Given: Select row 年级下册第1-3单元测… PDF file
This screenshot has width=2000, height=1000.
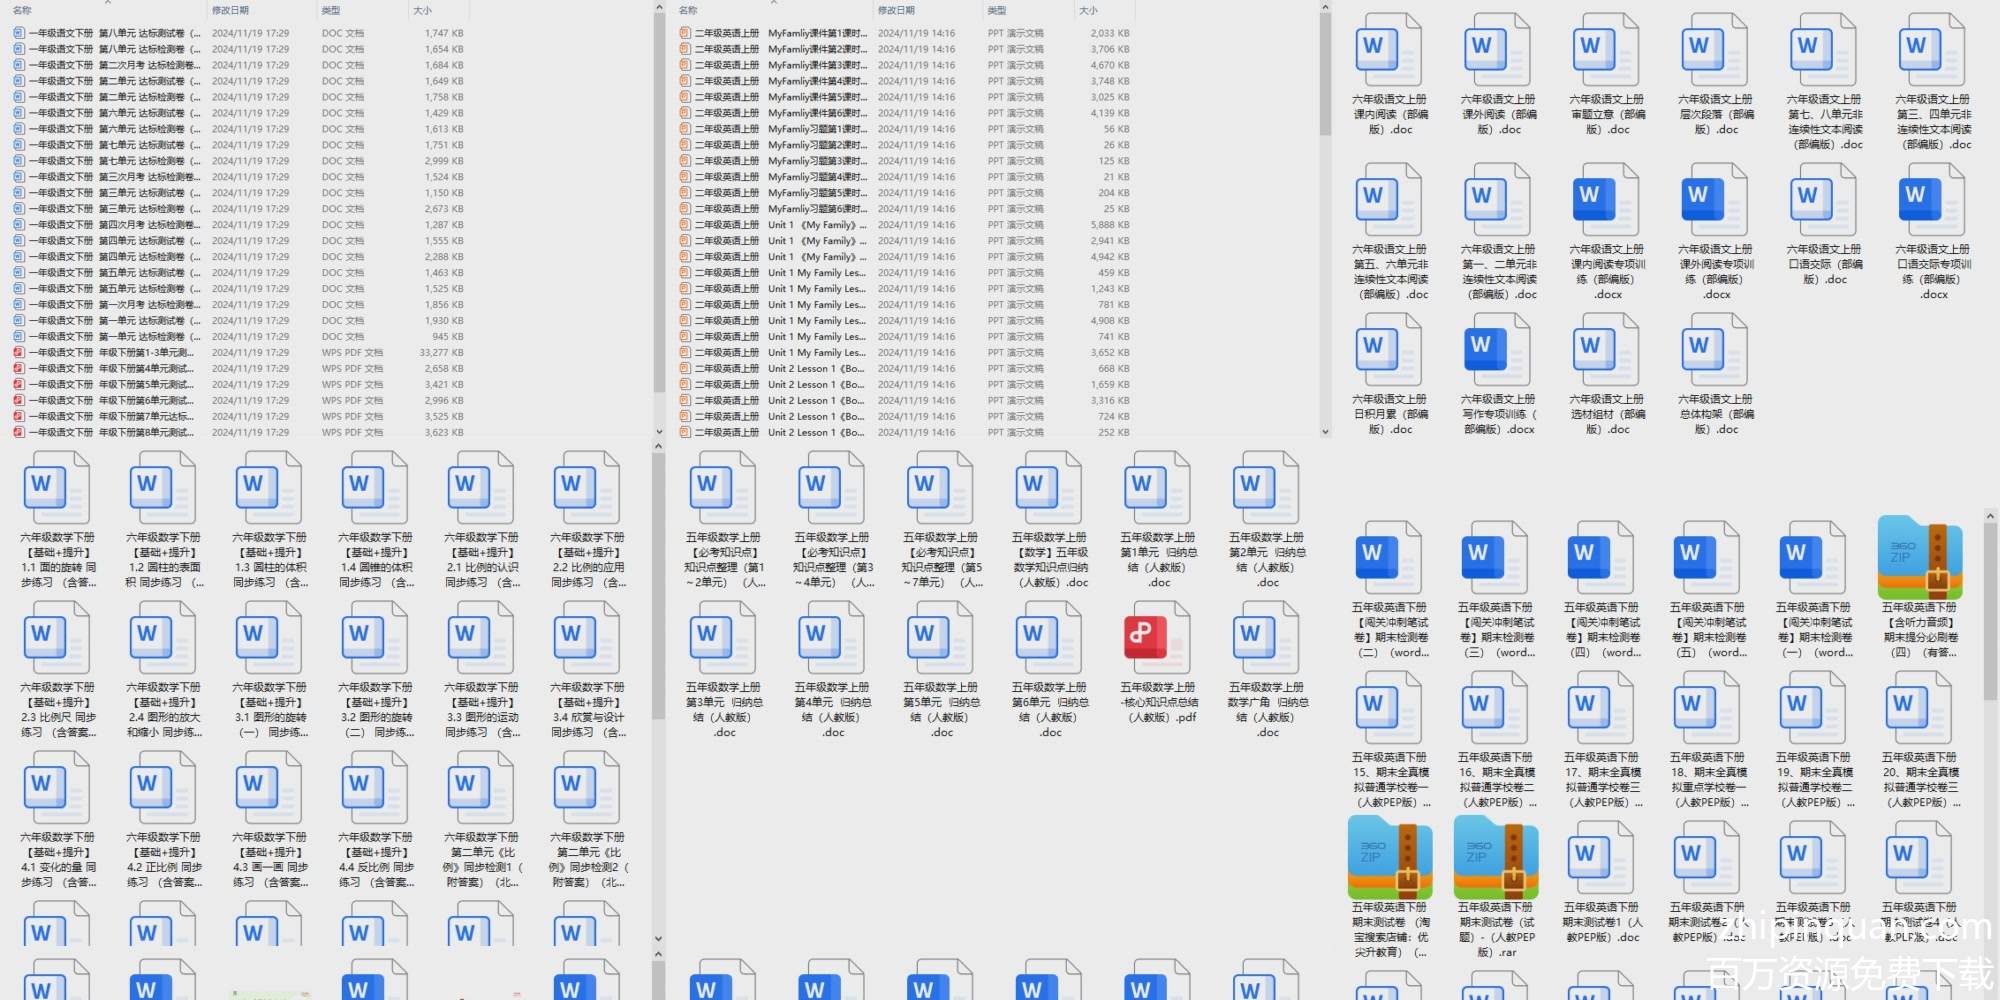Looking at the screenshot, I should pyautogui.click(x=238, y=353).
